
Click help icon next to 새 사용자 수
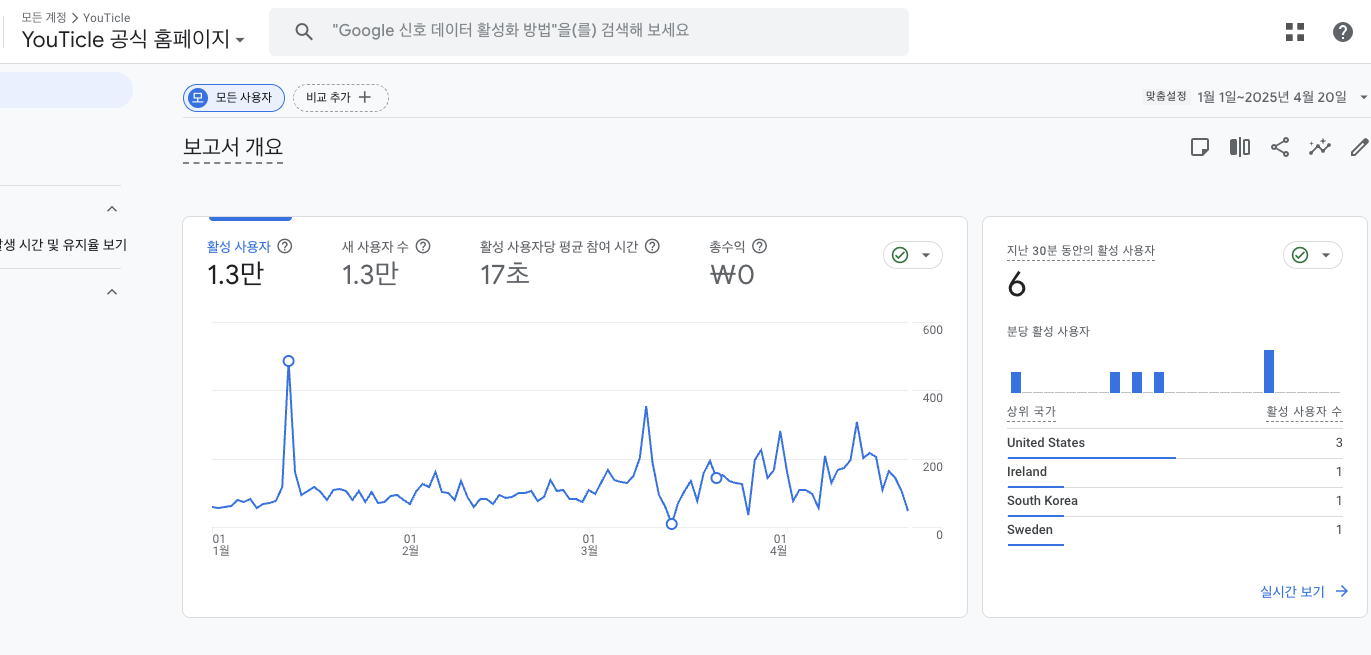click(x=423, y=246)
